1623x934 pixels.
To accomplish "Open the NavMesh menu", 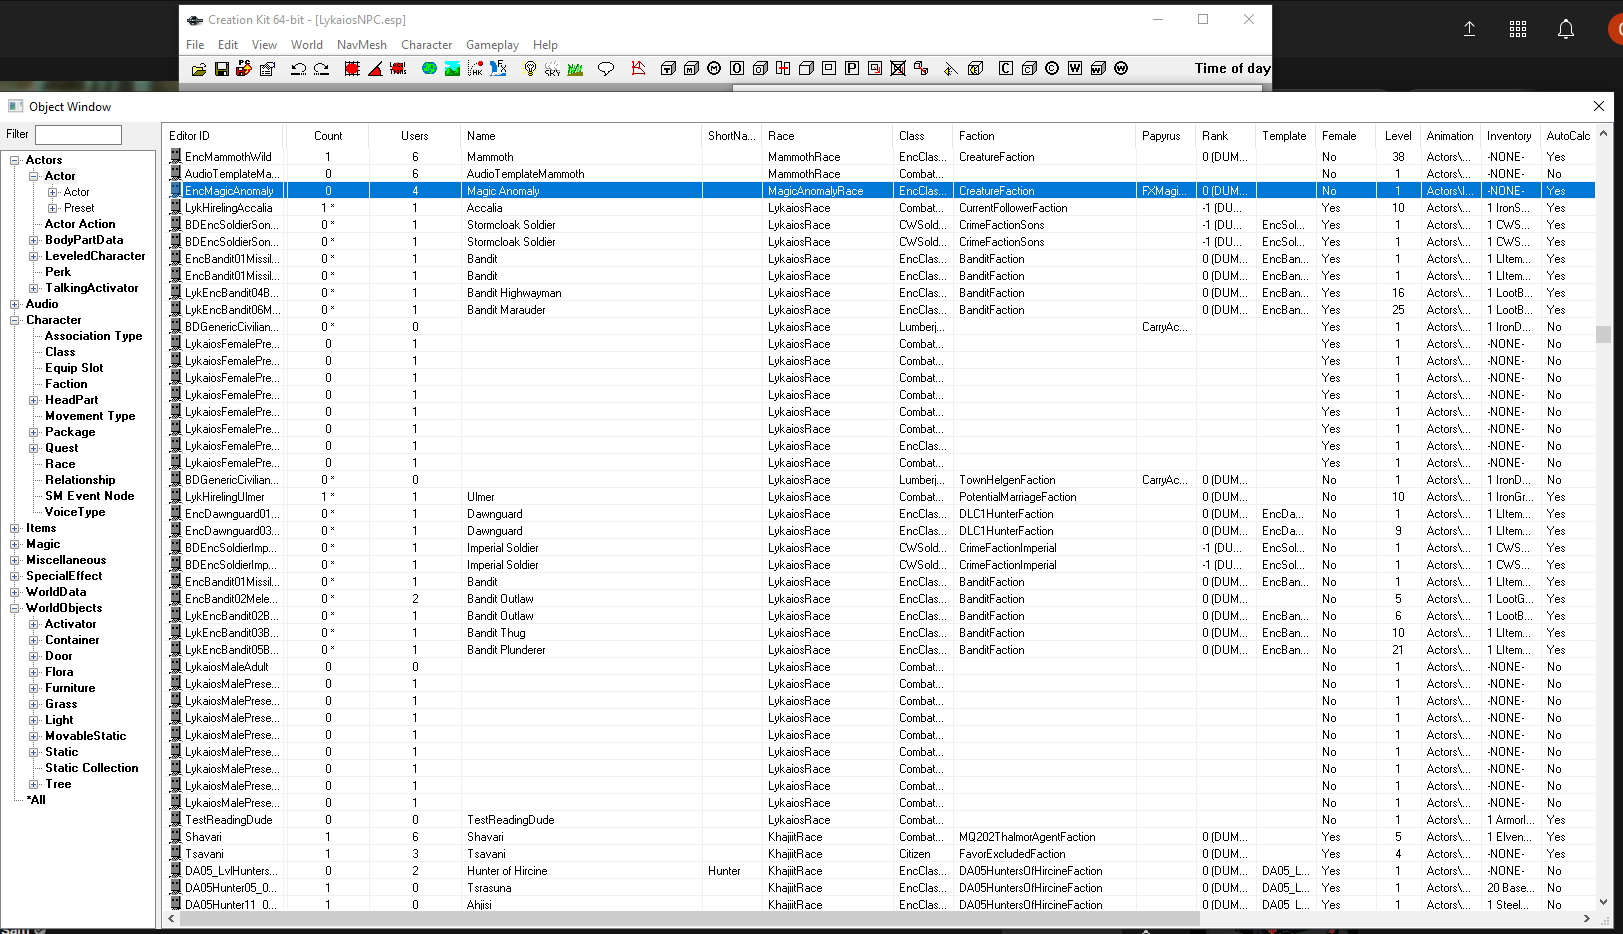I will 362,45.
